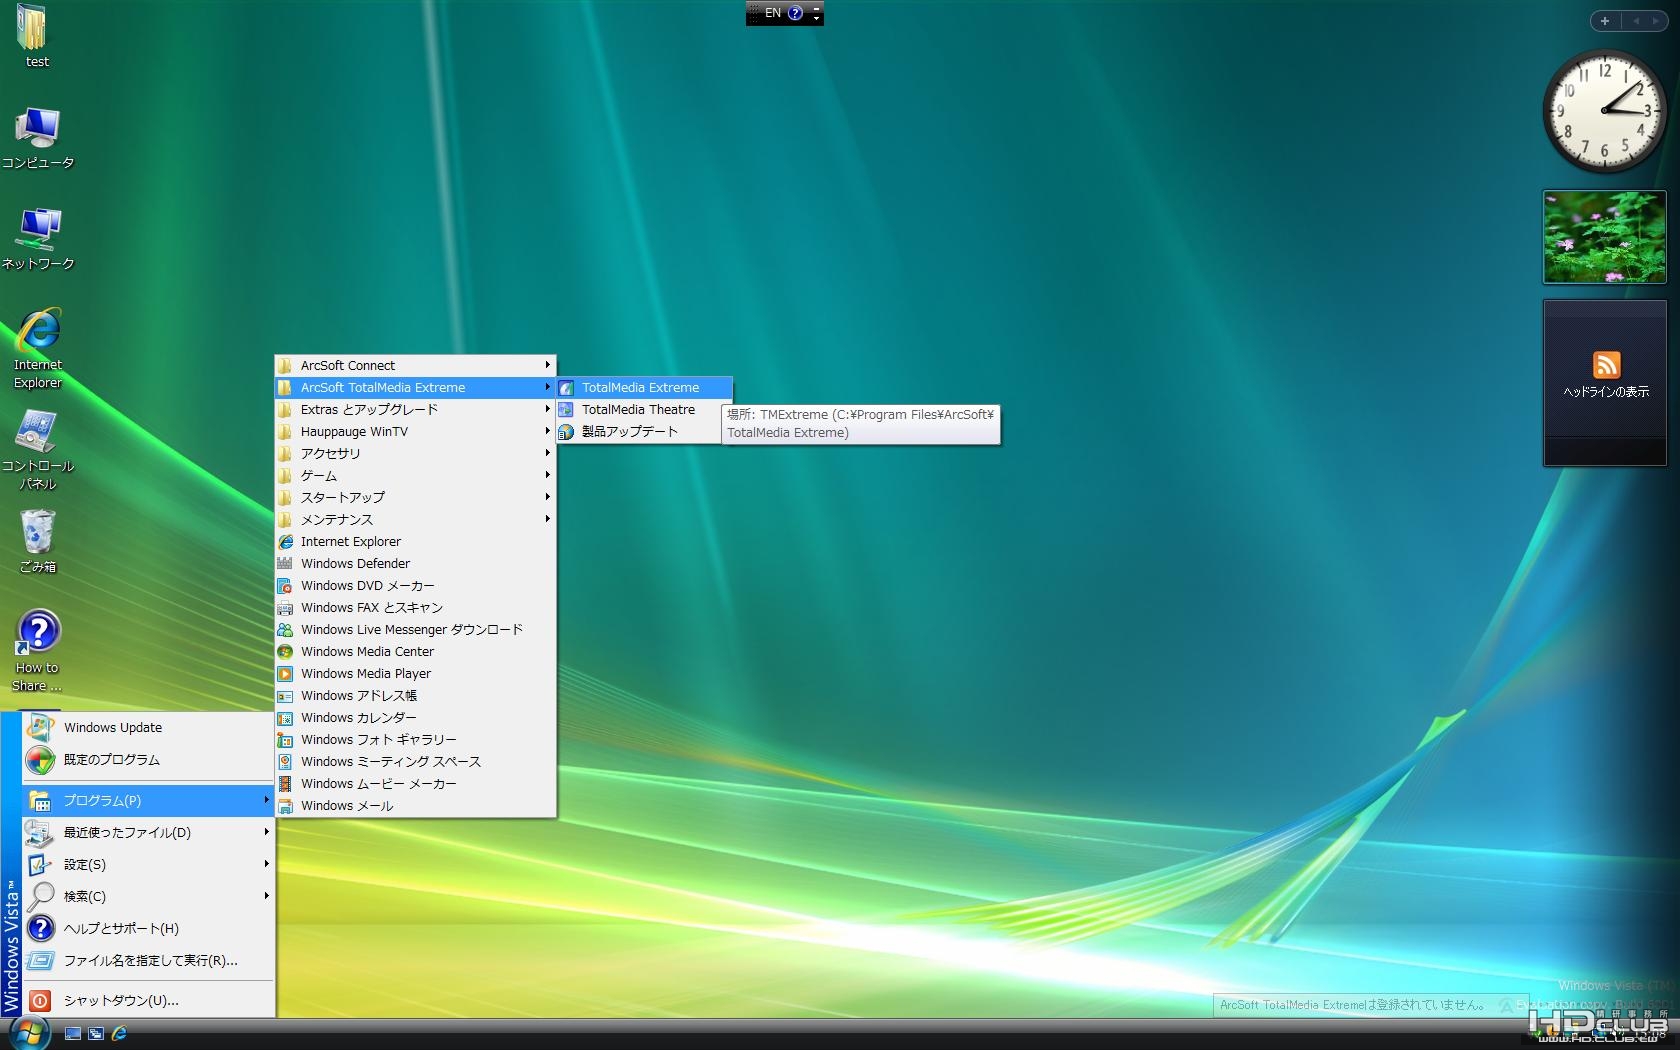Open Windows Update in Start menu

[112, 728]
